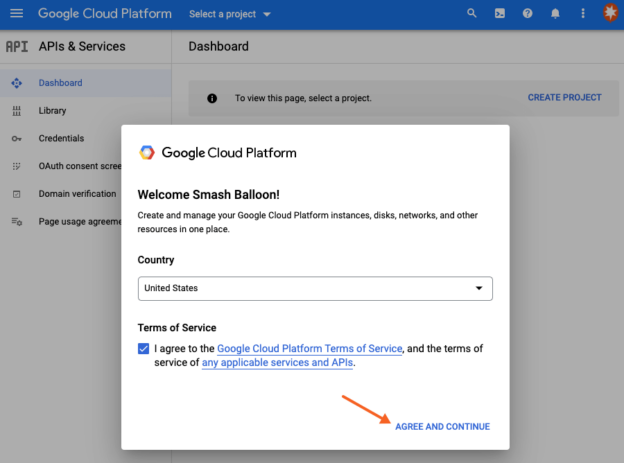Open the Select a project dropdown

pyautogui.click(x=230, y=14)
